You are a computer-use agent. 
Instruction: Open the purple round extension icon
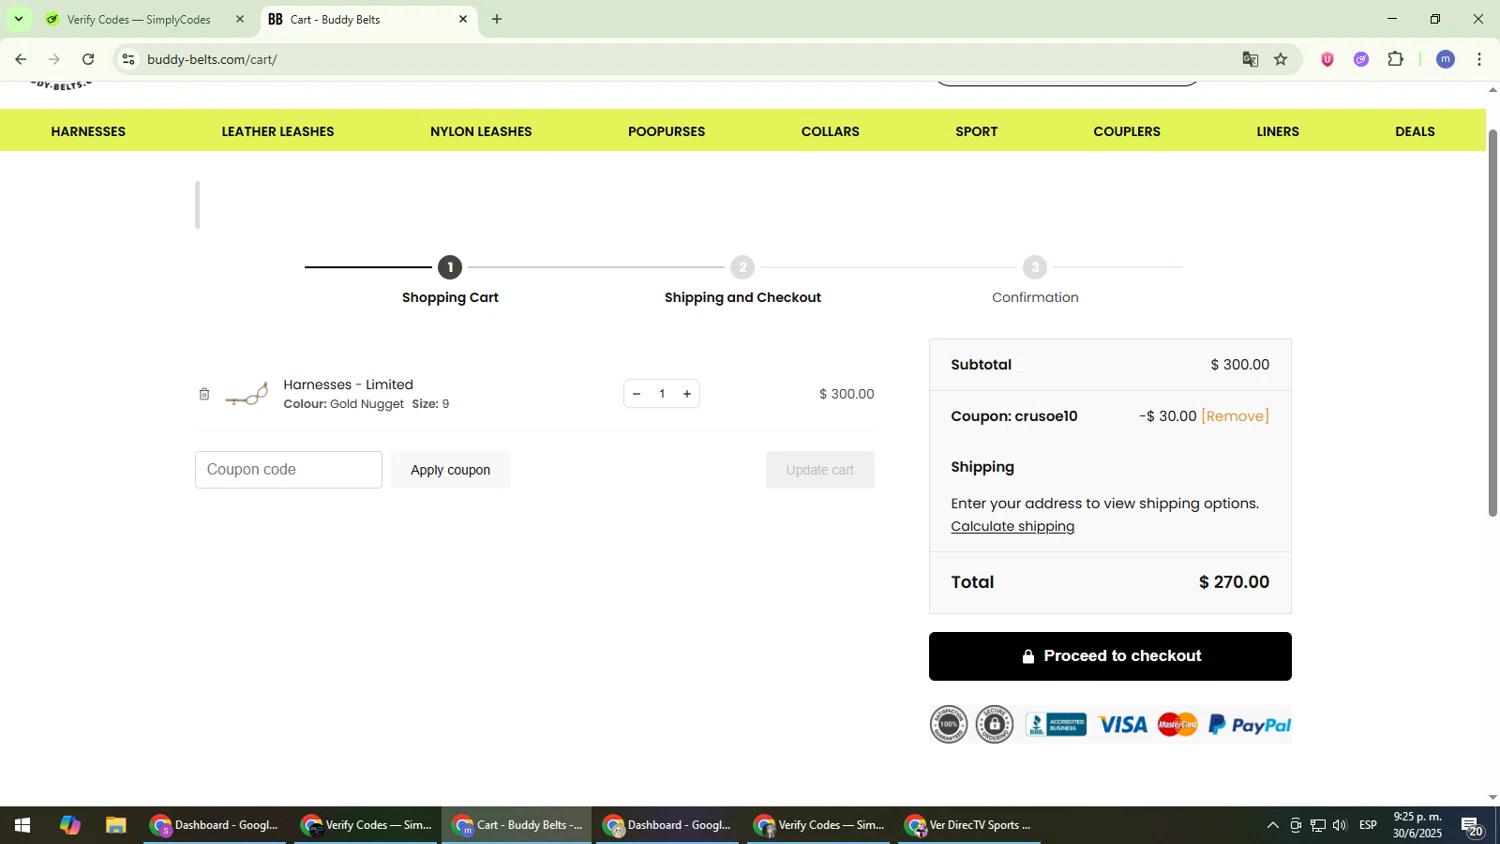[1361, 60]
